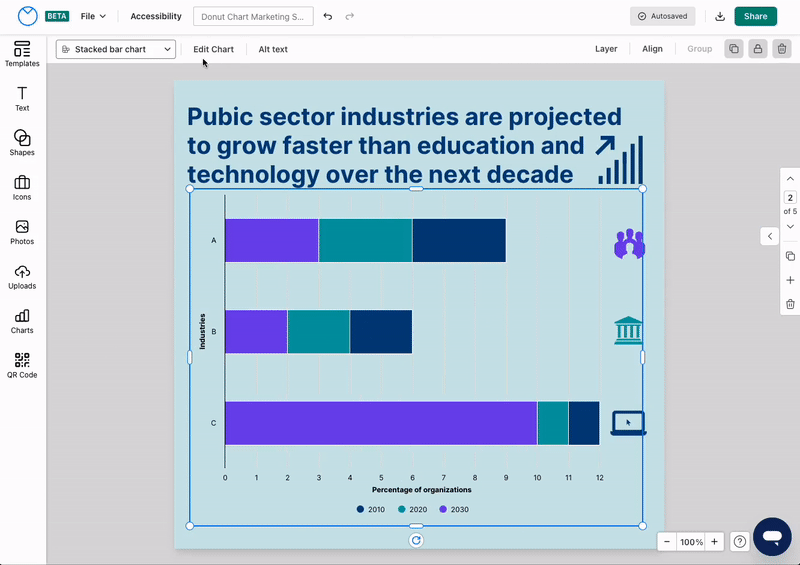Click the Edit Chart button
Image resolution: width=800 pixels, height=565 pixels.
213,49
